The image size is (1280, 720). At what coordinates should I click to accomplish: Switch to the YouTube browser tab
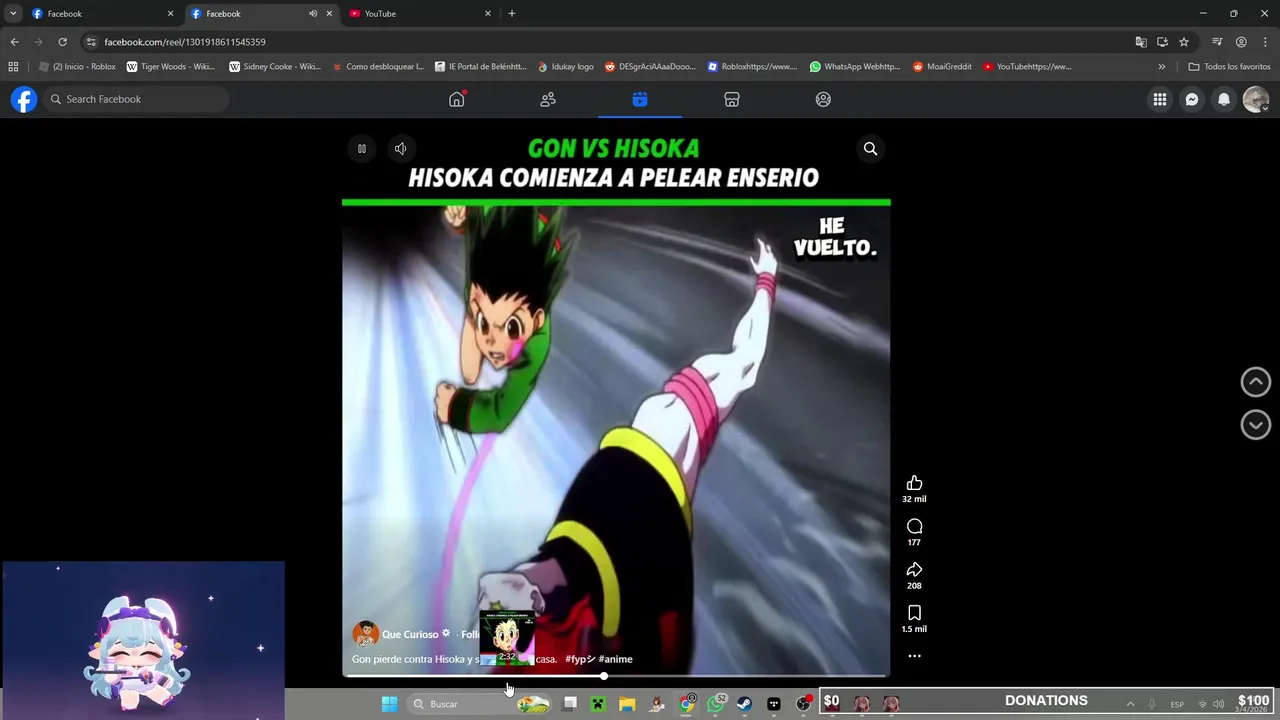pos(418,14)
